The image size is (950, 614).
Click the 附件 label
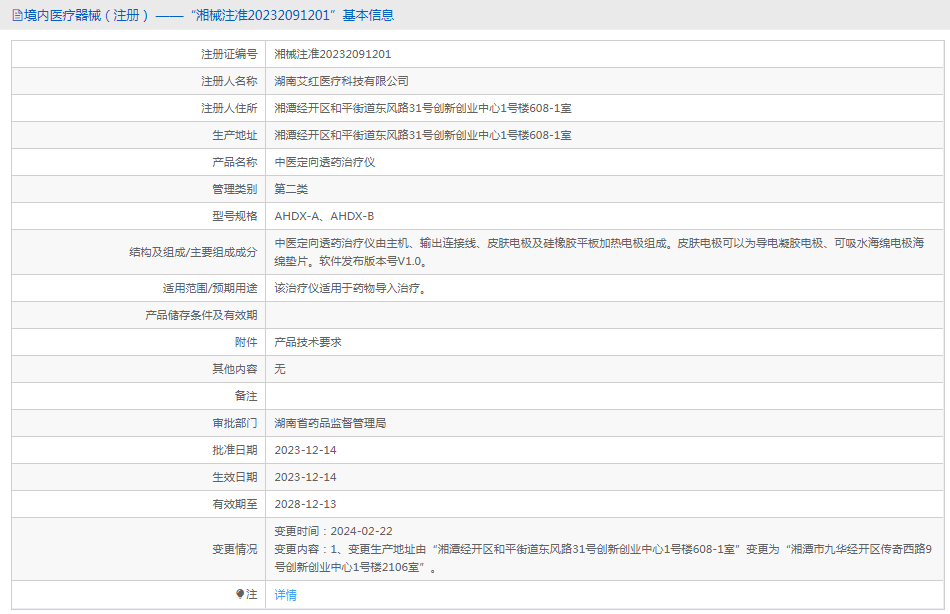(246, 342)
